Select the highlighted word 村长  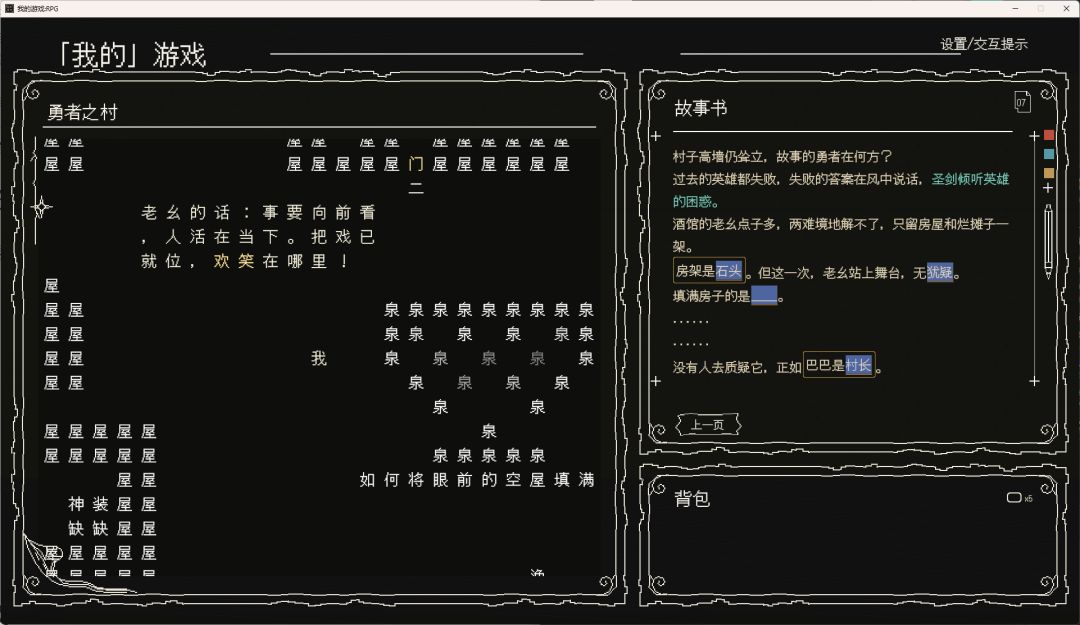click(x=858, y=365)
